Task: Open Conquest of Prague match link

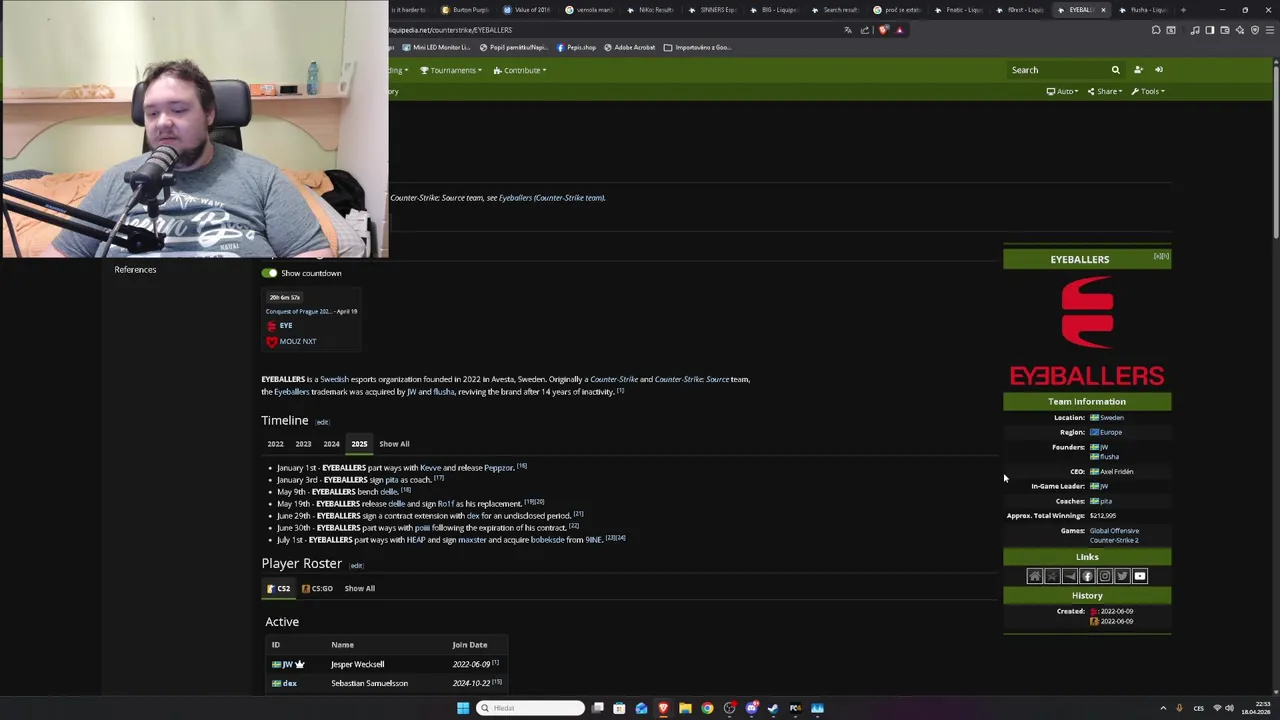Action: coord(298,311)
